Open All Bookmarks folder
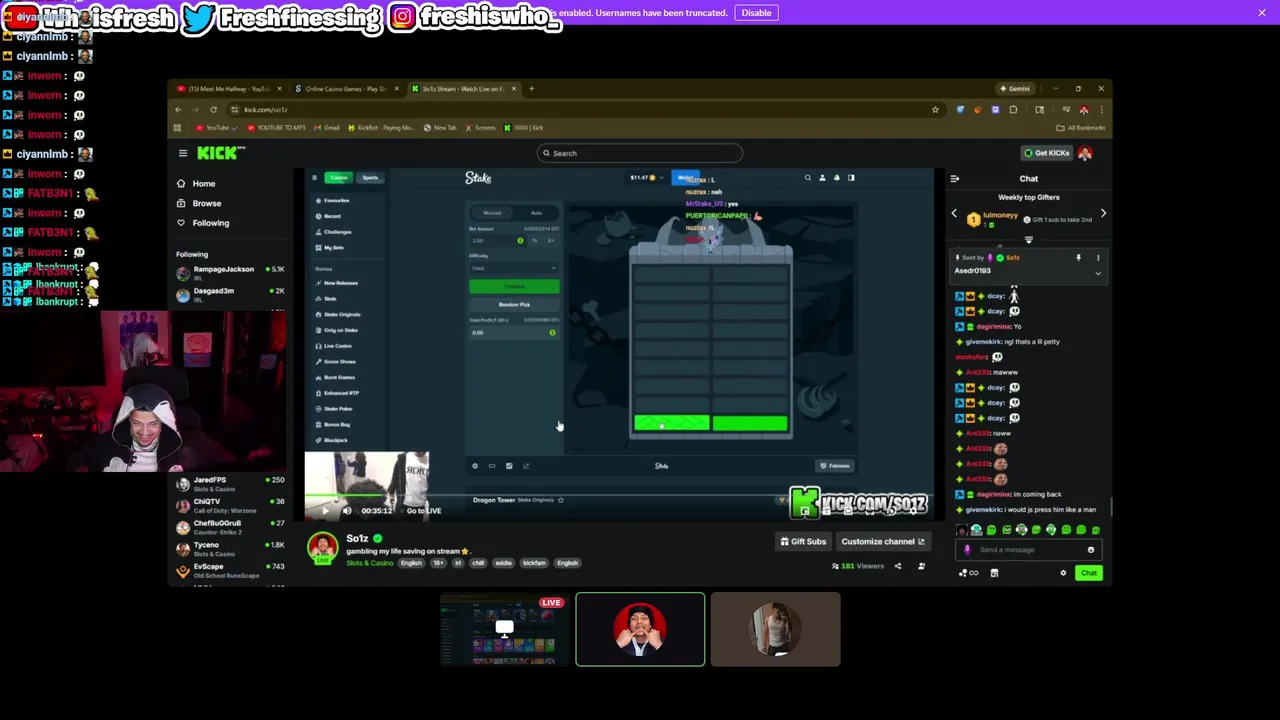This screenshot has width=1280, height=720. [1080, 128]
